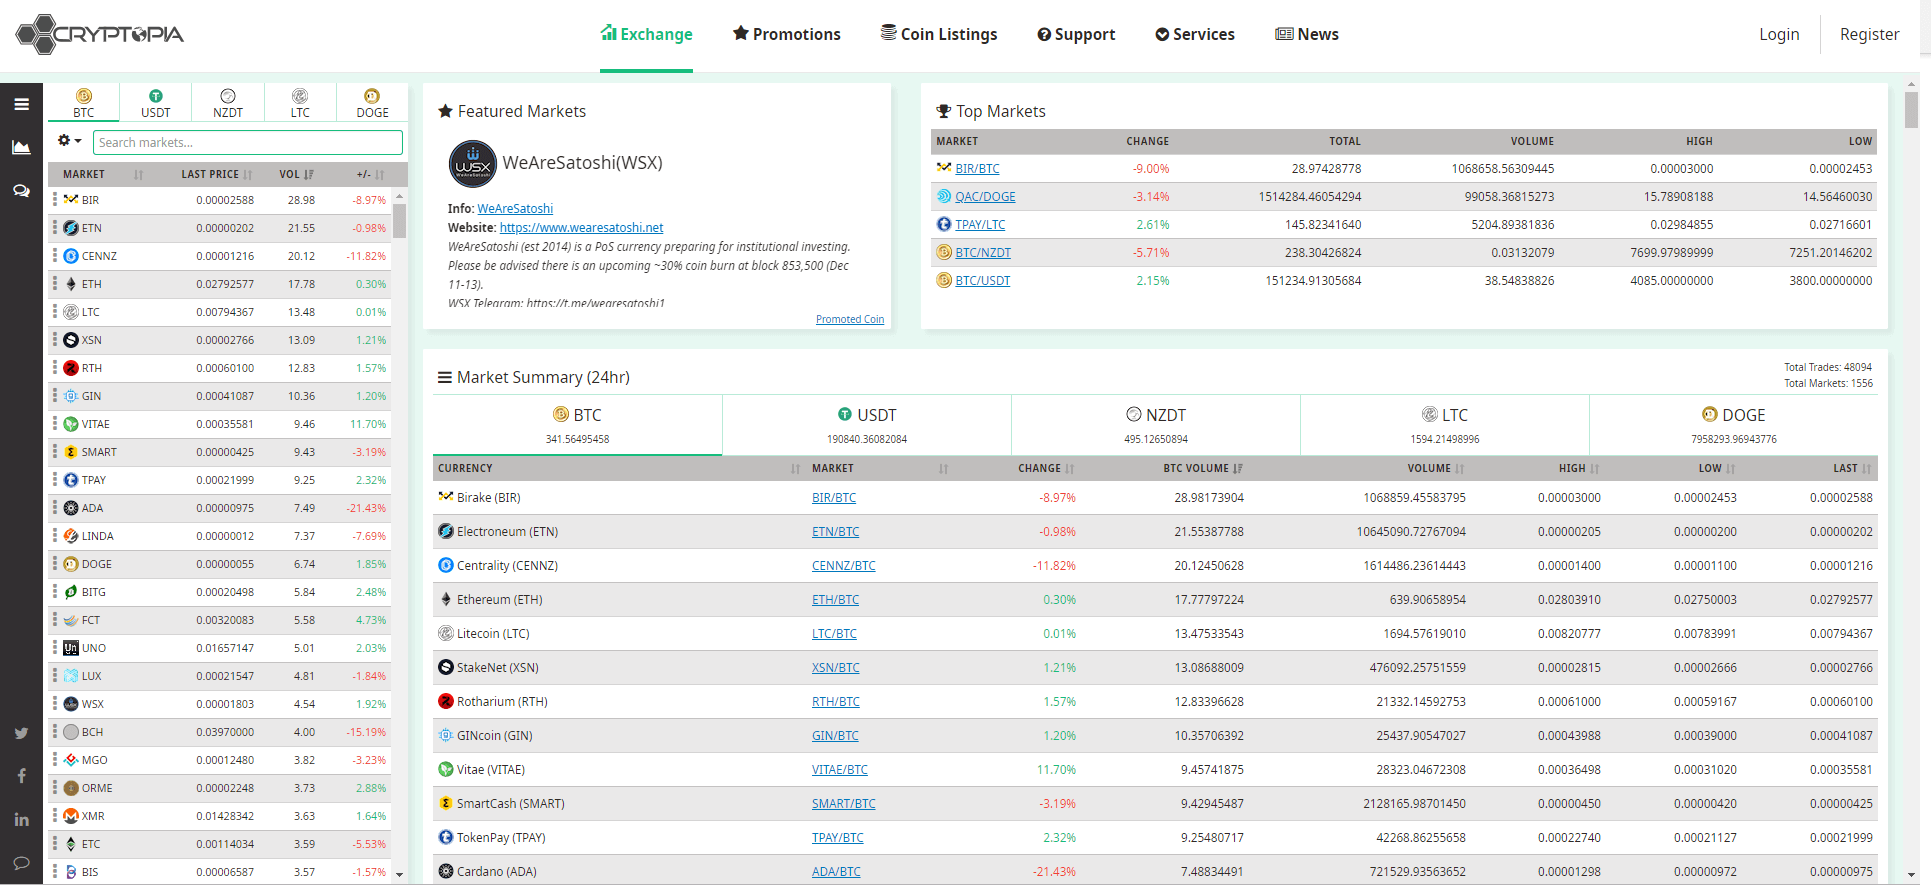Switch Market Summary to LTC tab

1445,425
